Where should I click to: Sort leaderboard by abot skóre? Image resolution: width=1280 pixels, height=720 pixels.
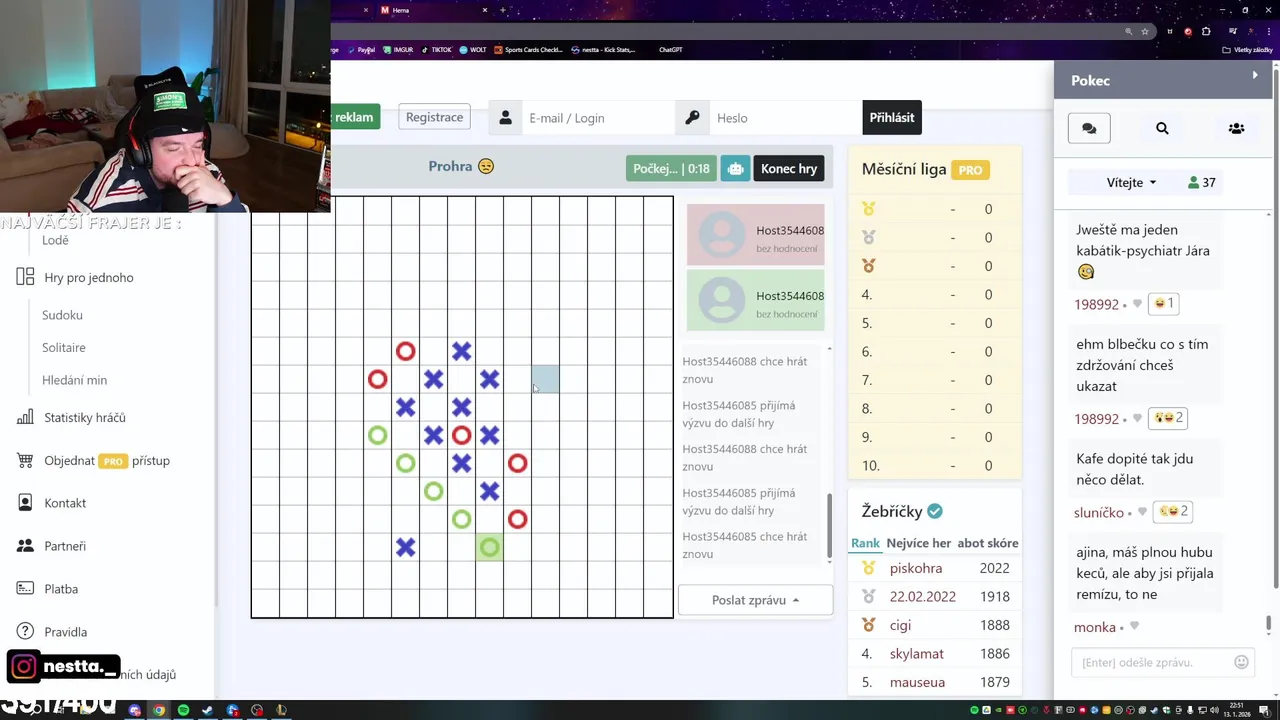click(988, 543)
